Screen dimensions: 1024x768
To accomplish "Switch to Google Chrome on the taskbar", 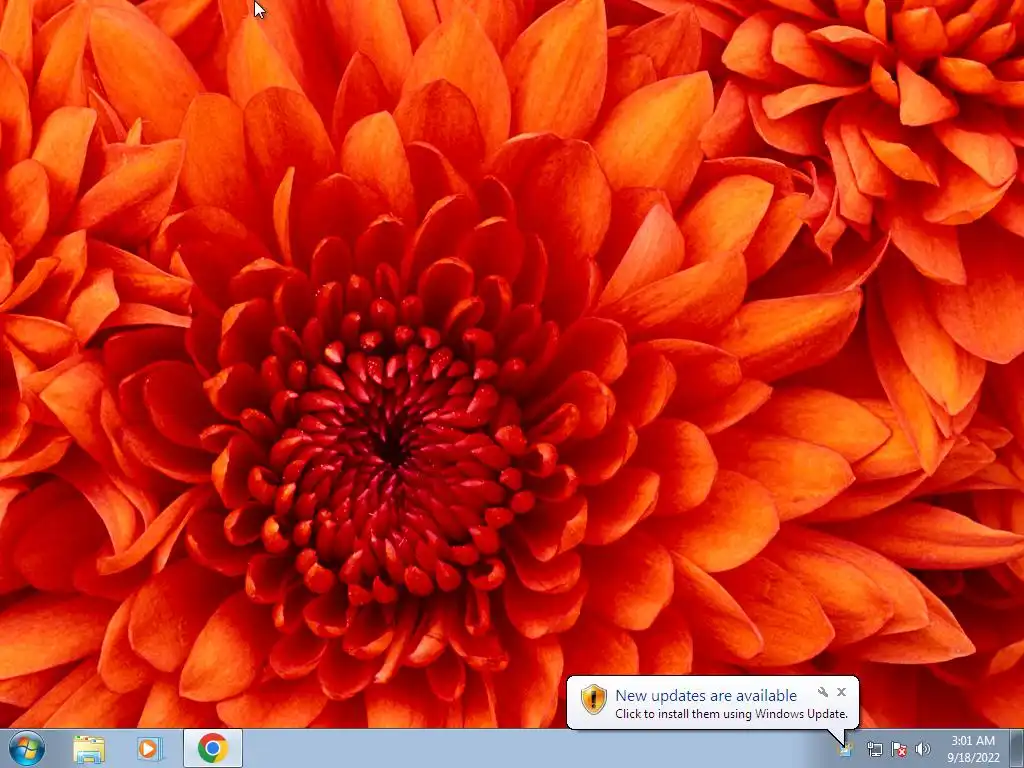I will coord(213,748).
